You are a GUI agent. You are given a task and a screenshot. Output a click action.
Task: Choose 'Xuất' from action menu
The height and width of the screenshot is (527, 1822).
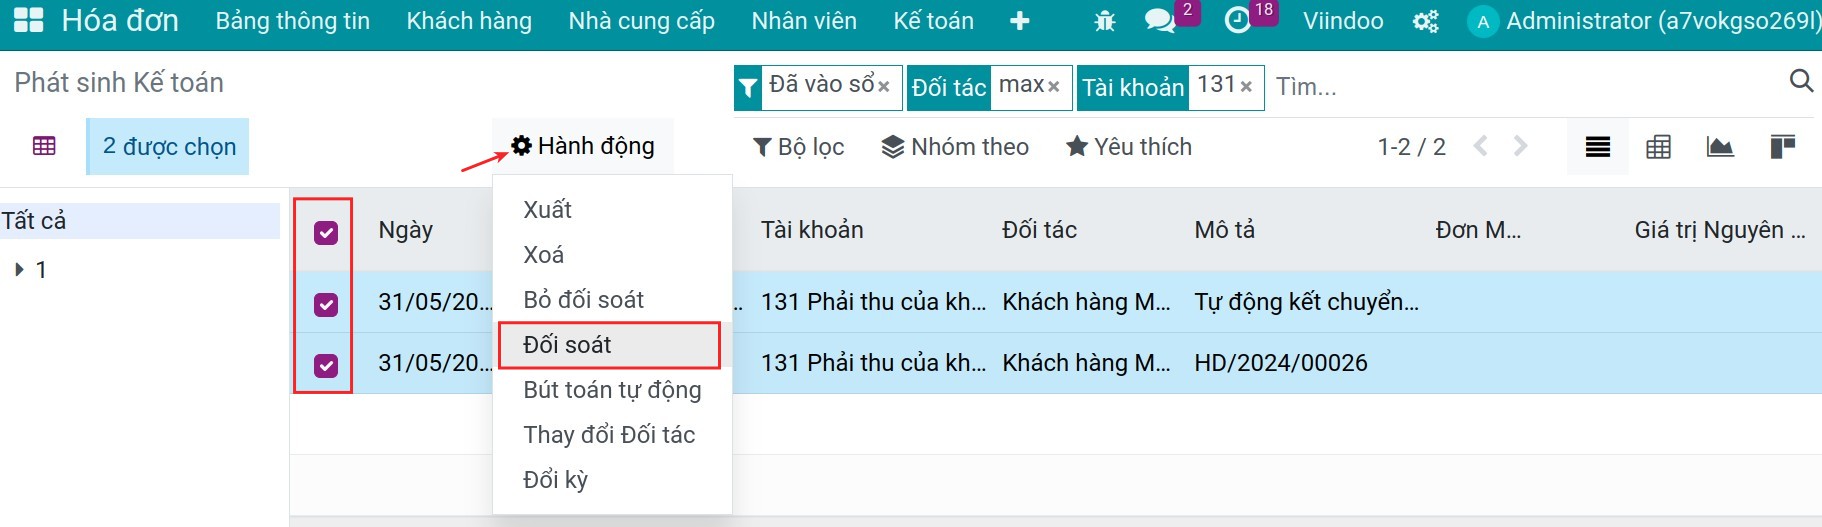coord(612,209)
